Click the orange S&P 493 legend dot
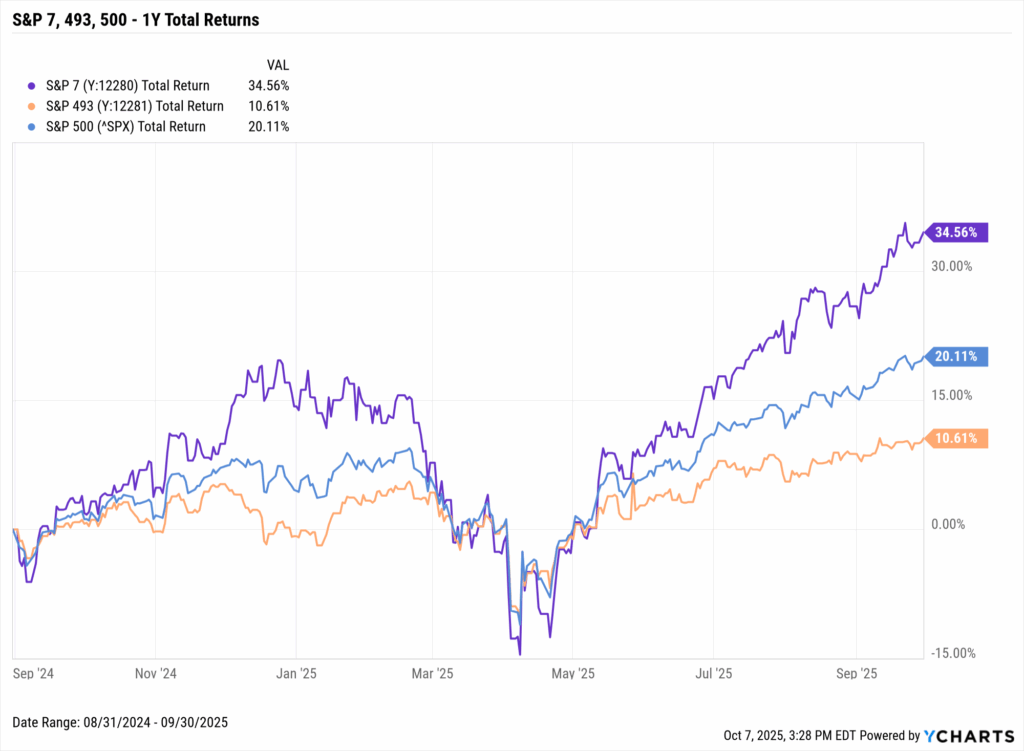1024x751 pixels. [x=34, y=107]
